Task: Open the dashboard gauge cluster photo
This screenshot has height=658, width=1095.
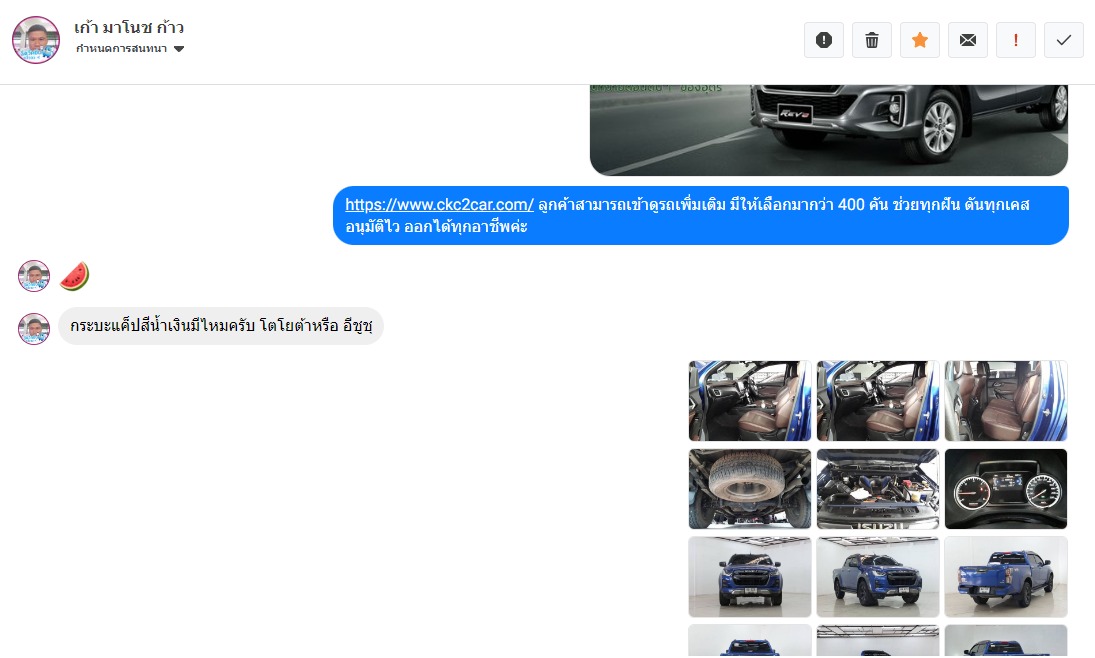Action: click(1006, 489)
